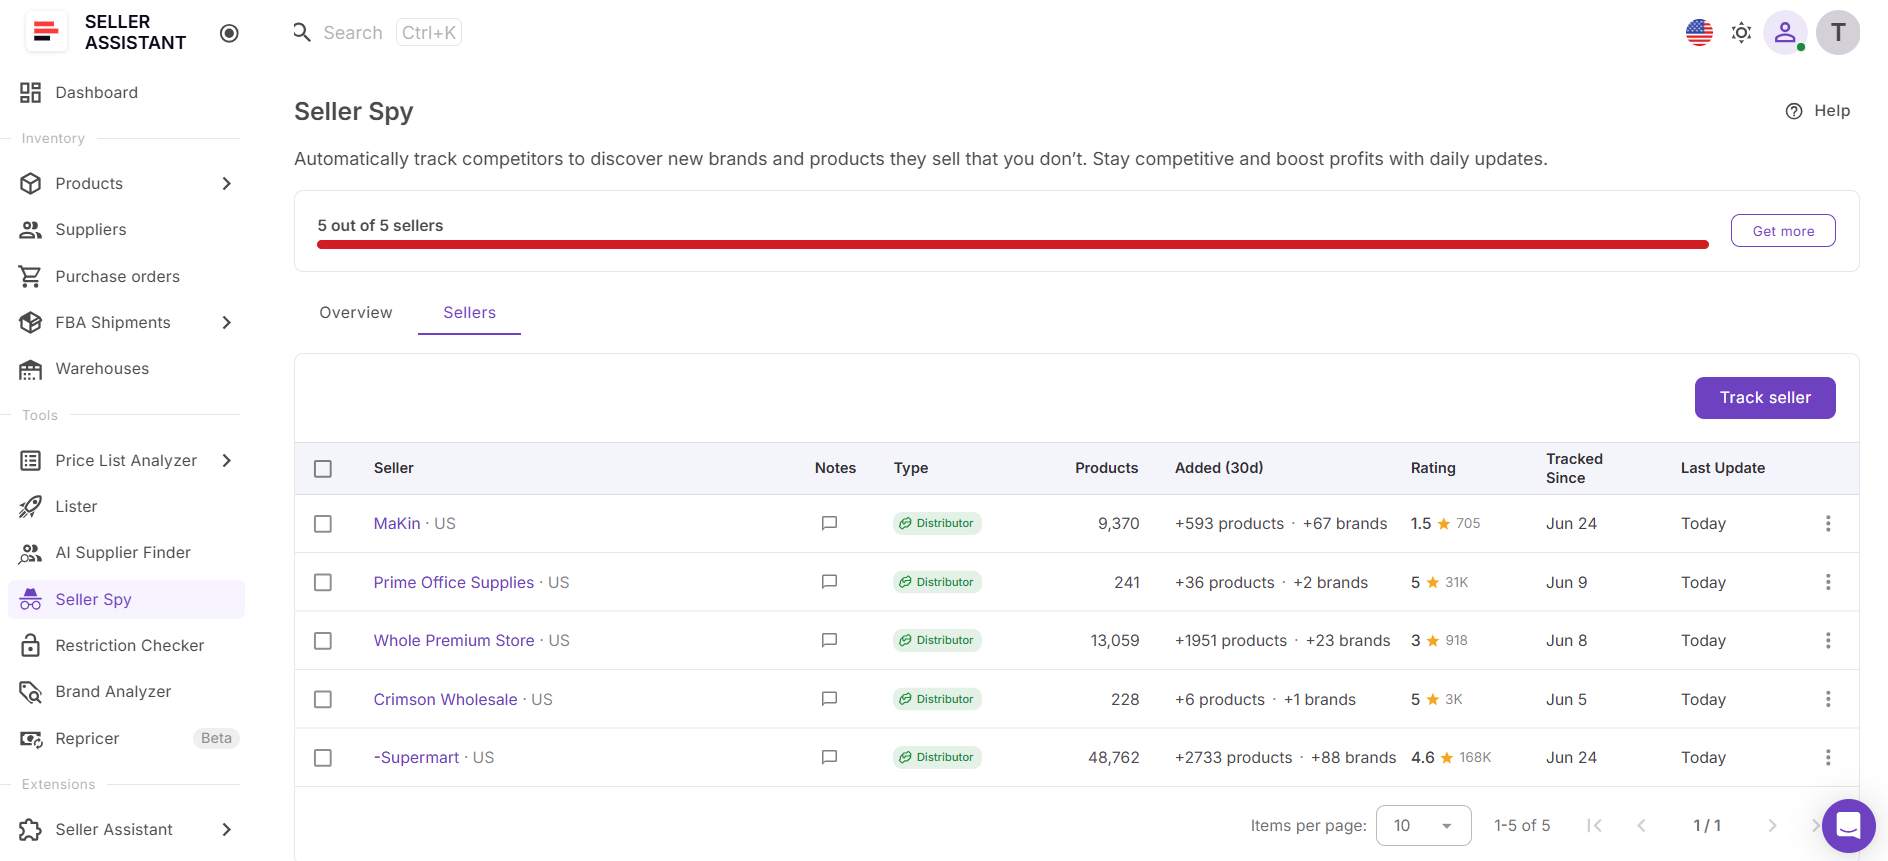The image size is (1888, 861).
Task: Click the Last Update column header
Action: tap(1723, 468)
